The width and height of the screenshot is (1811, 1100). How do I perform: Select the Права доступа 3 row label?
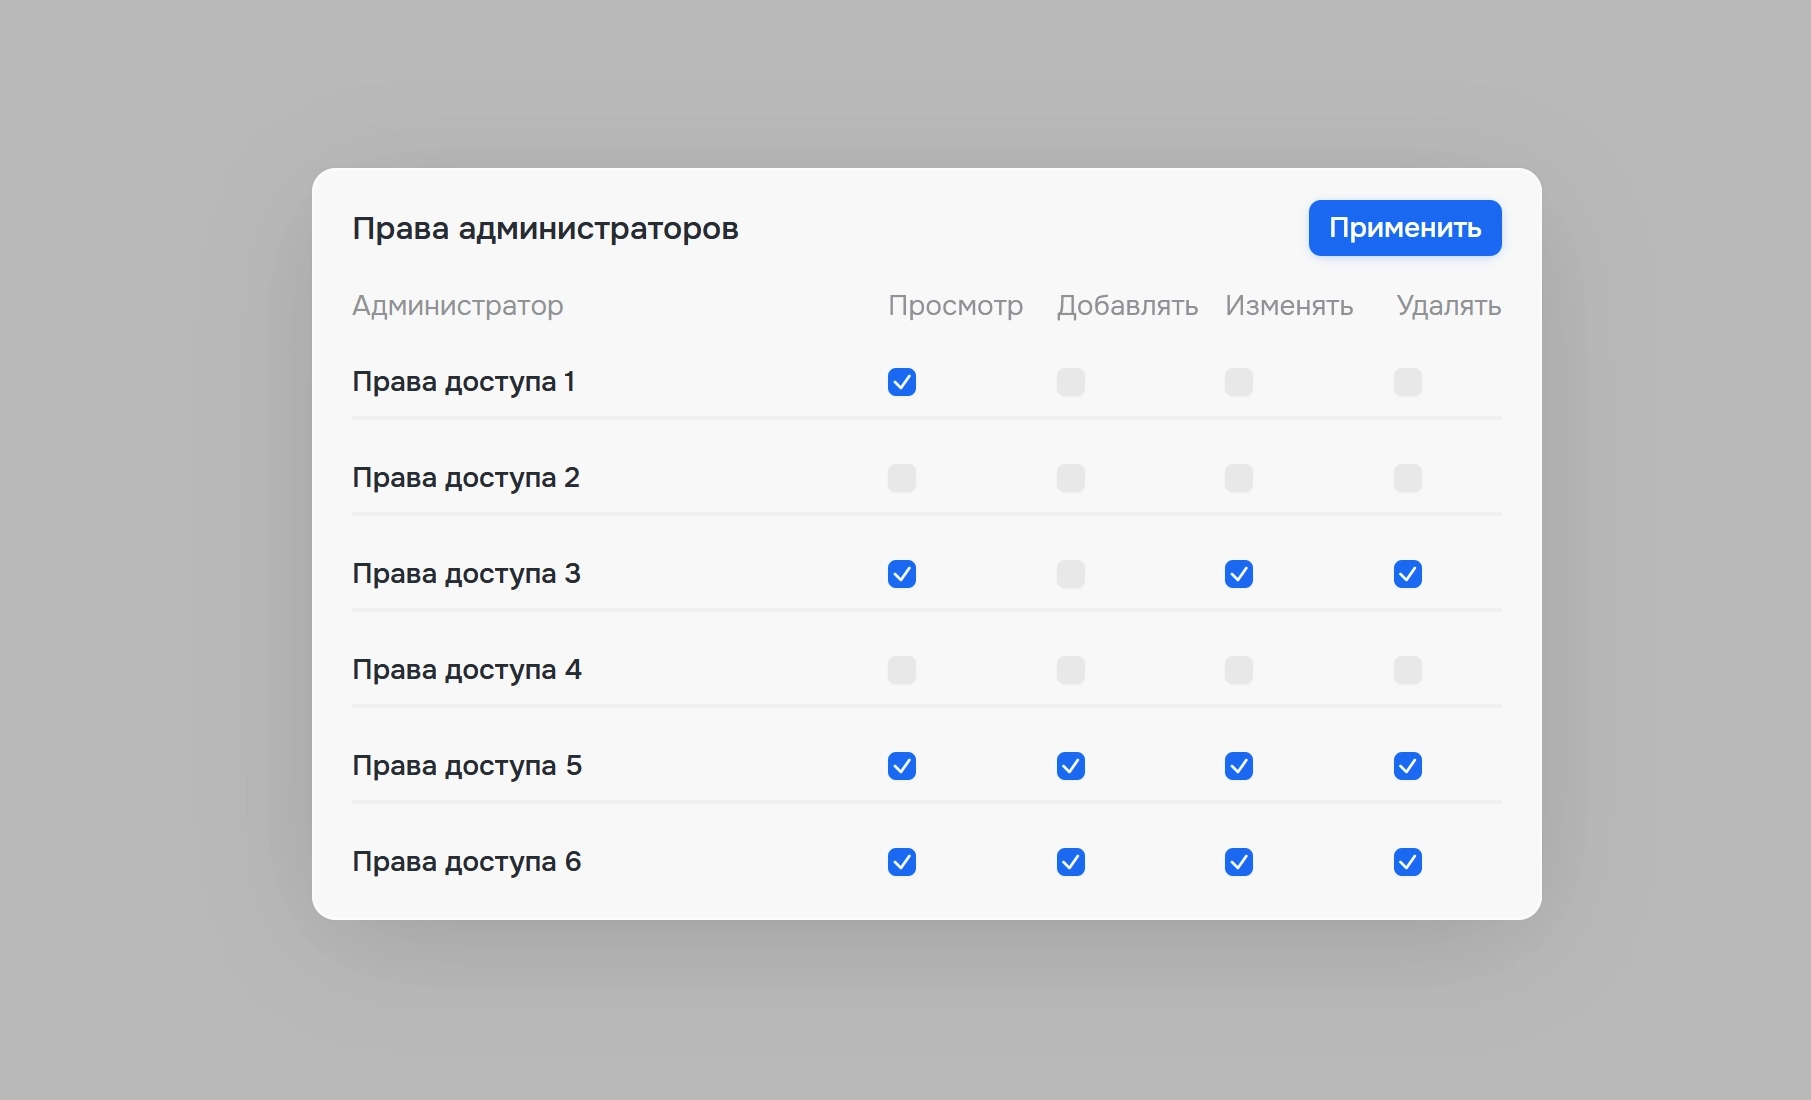(466, 574)
